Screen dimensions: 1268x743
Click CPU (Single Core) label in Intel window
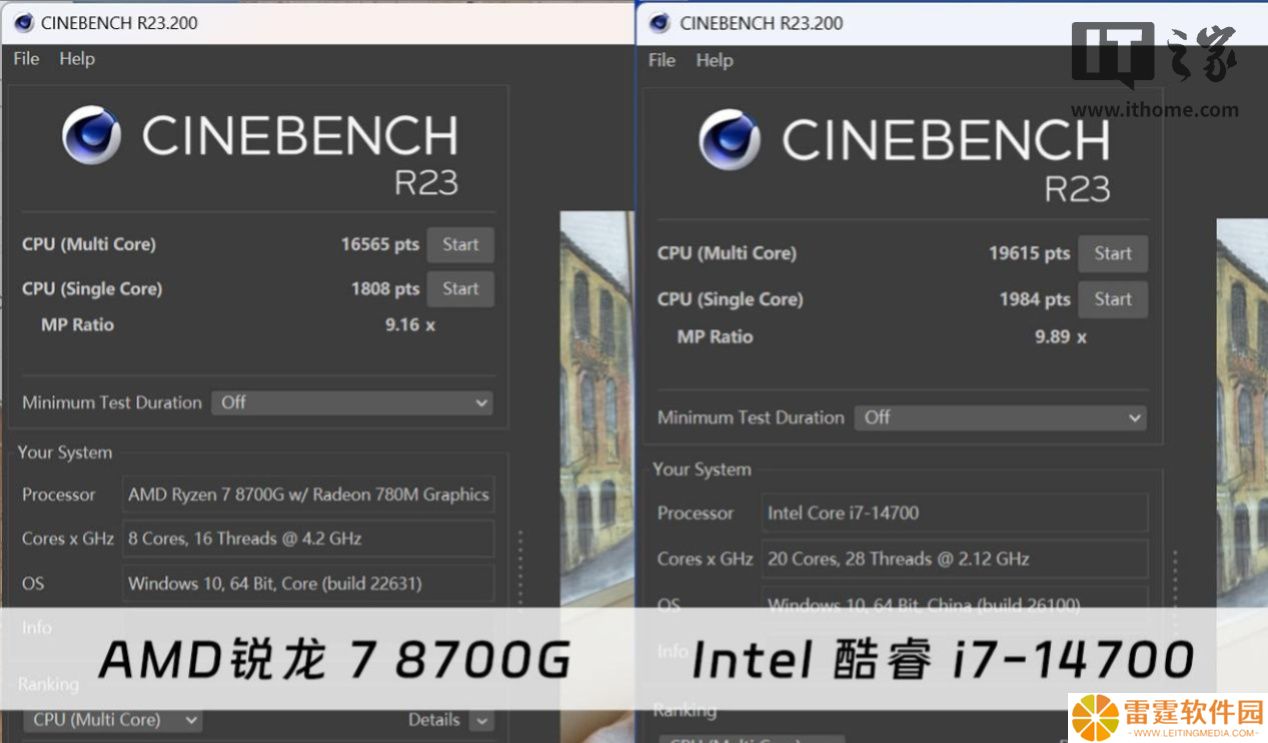pyautogui.click(x=730, y=299)
